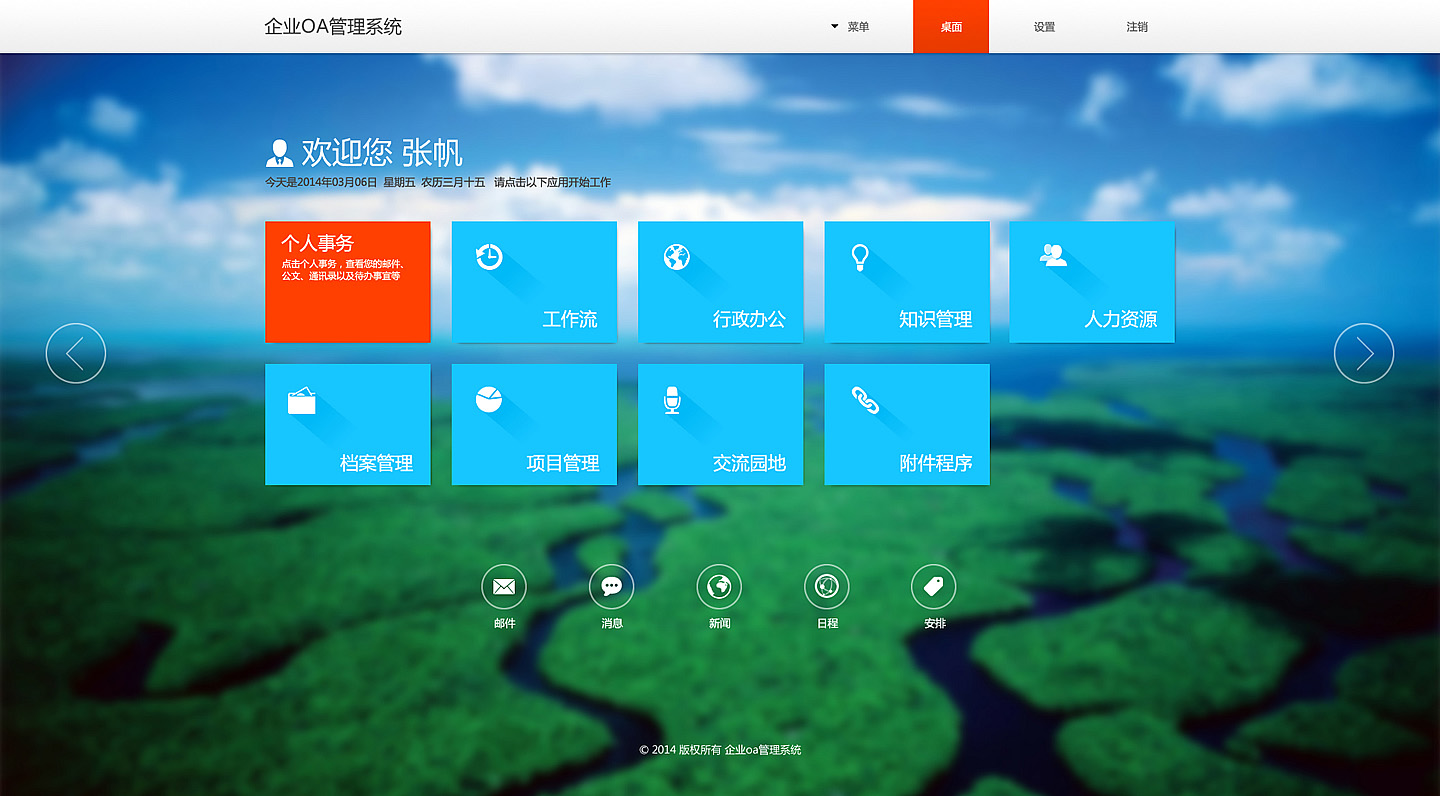Open the 人力资源 tile
Viewport: 1440px width, 796px height.
[x=1092, y=282]
